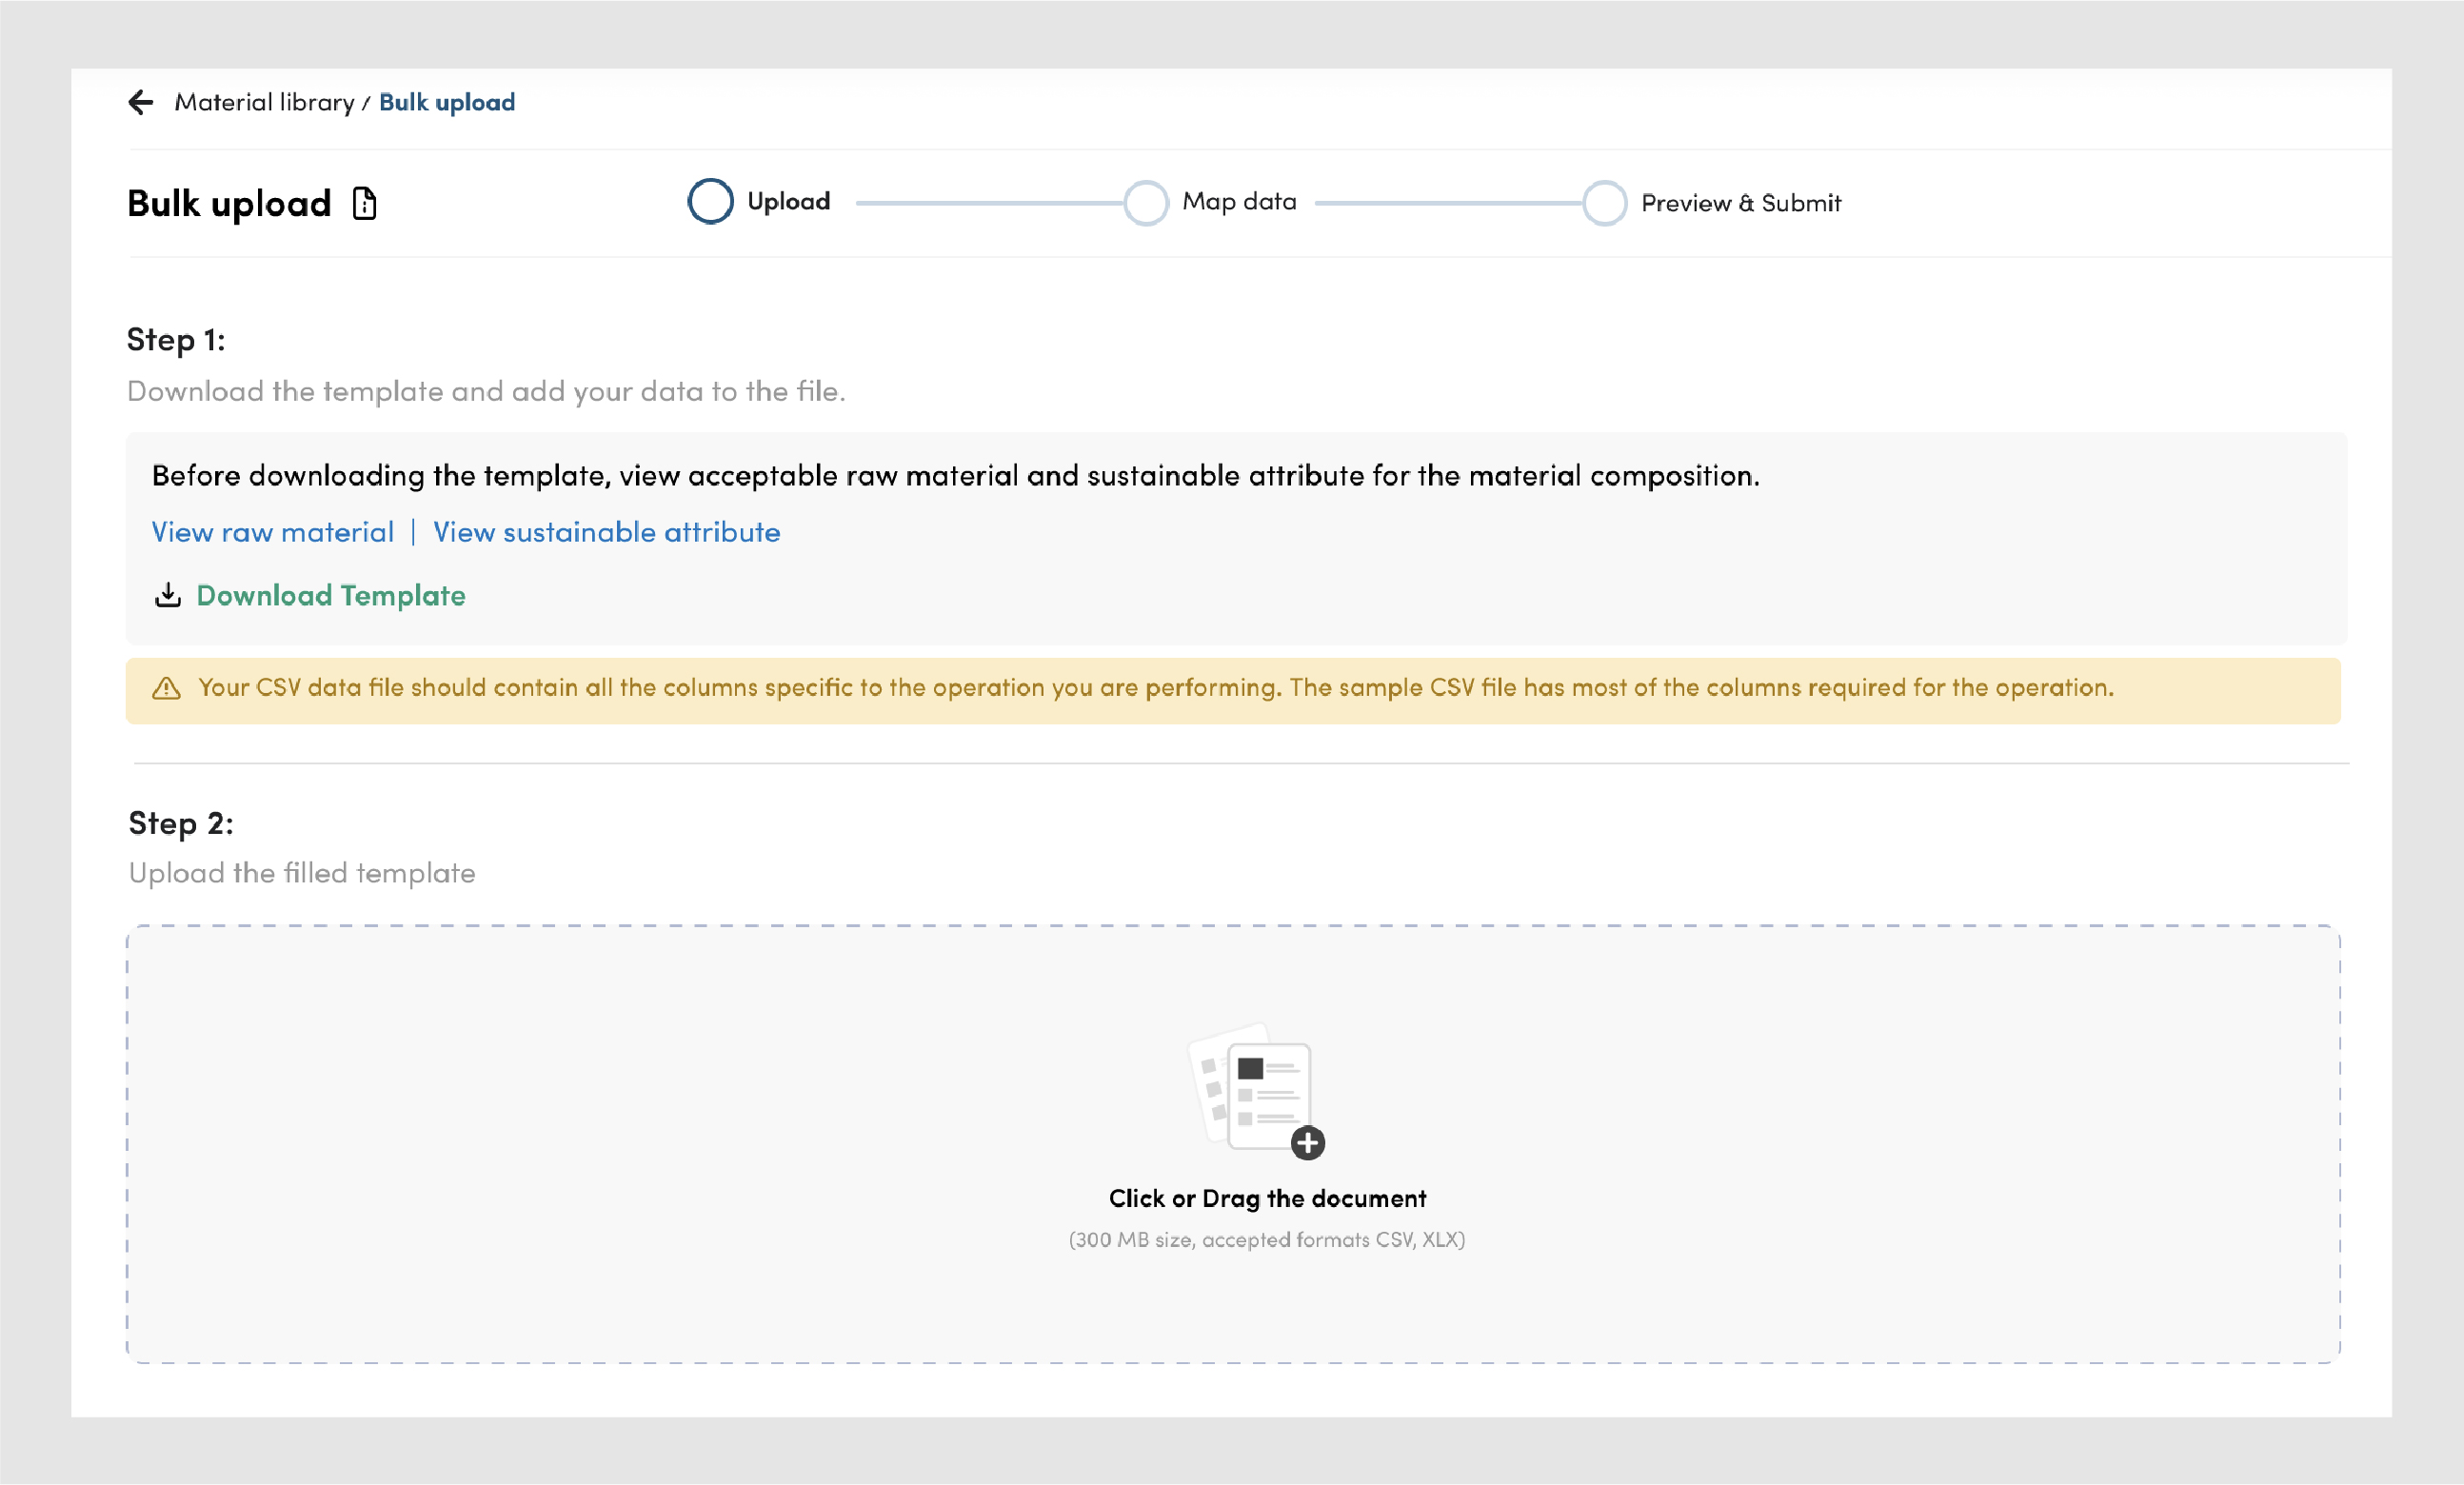This screenshot has width=2464, height=1485.
Task: Click the plus badge on the document icon
Action: coord(1308,1143)
